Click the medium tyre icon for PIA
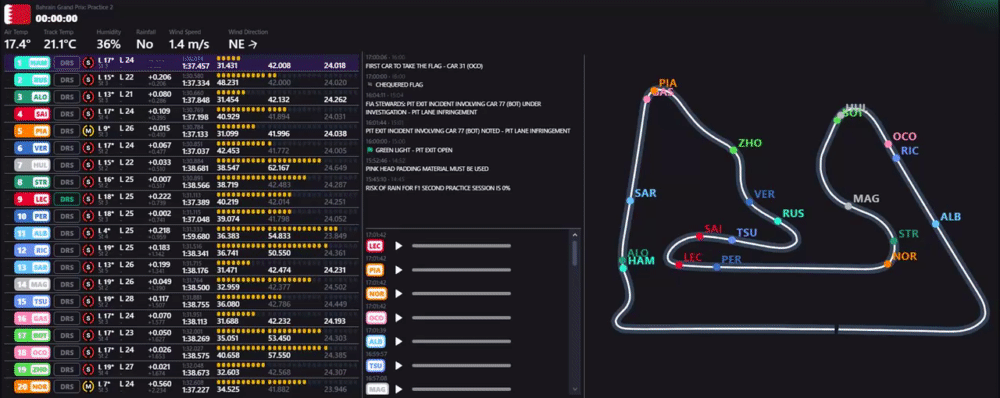This screenshot has height=398, width=1000. tap(88, 131)
